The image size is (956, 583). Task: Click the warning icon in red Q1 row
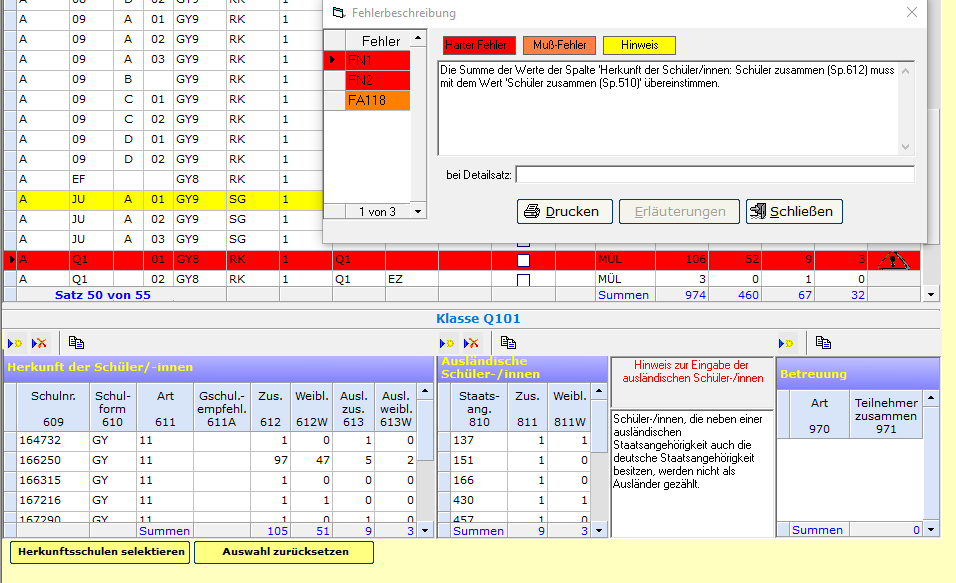point(893,261)
